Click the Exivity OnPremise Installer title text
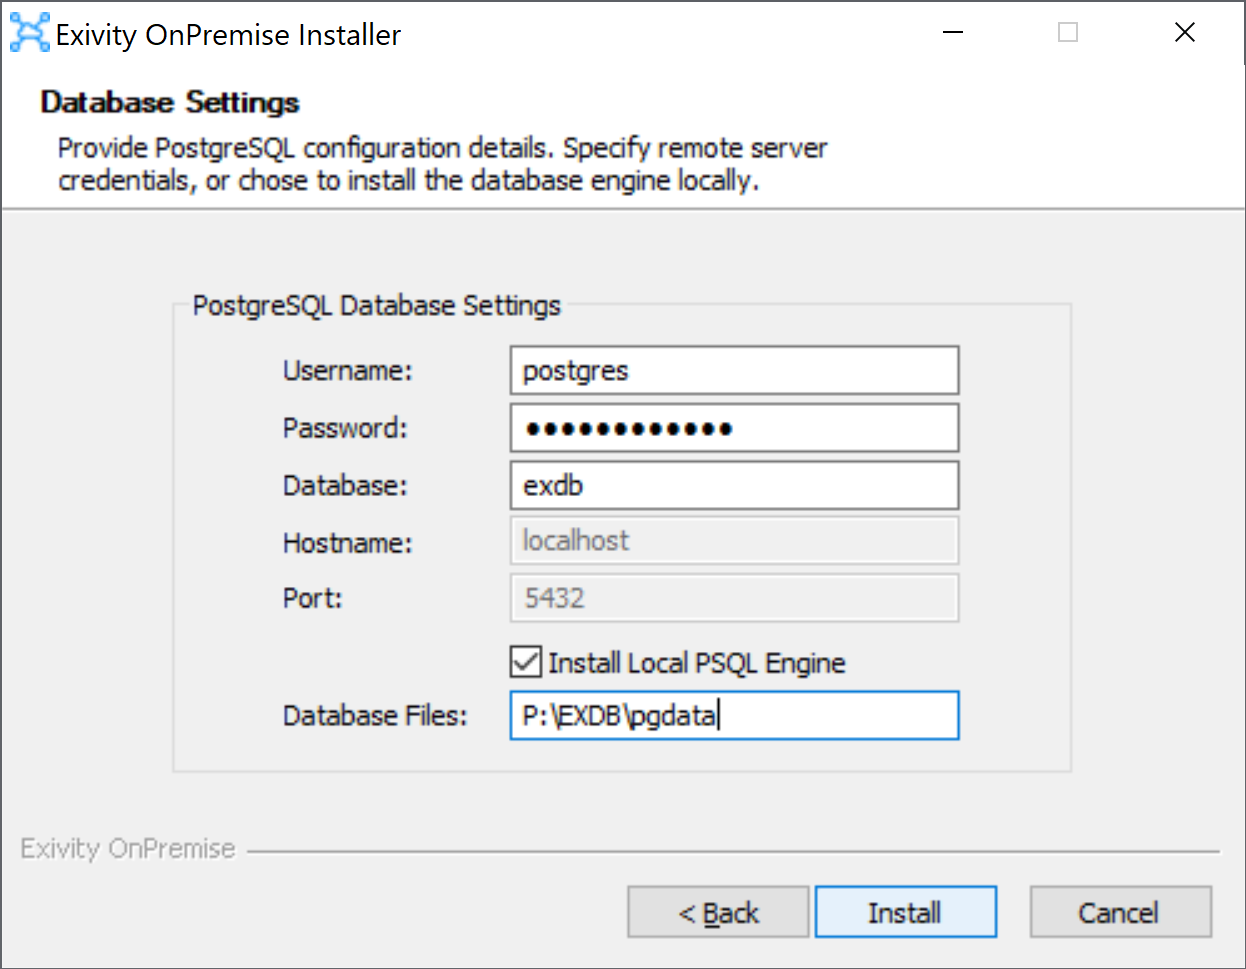Image resolution: width=1246 pixels, height=969 pixels. click(228, 35)
